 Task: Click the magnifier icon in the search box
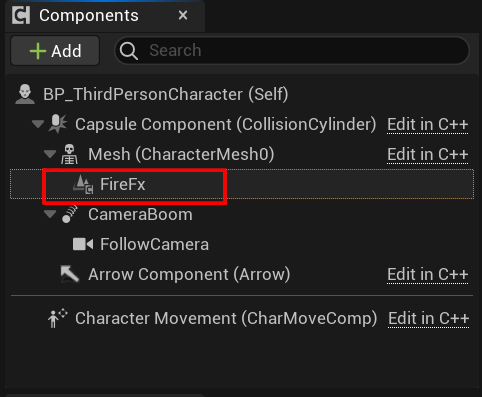click(129, 51)
